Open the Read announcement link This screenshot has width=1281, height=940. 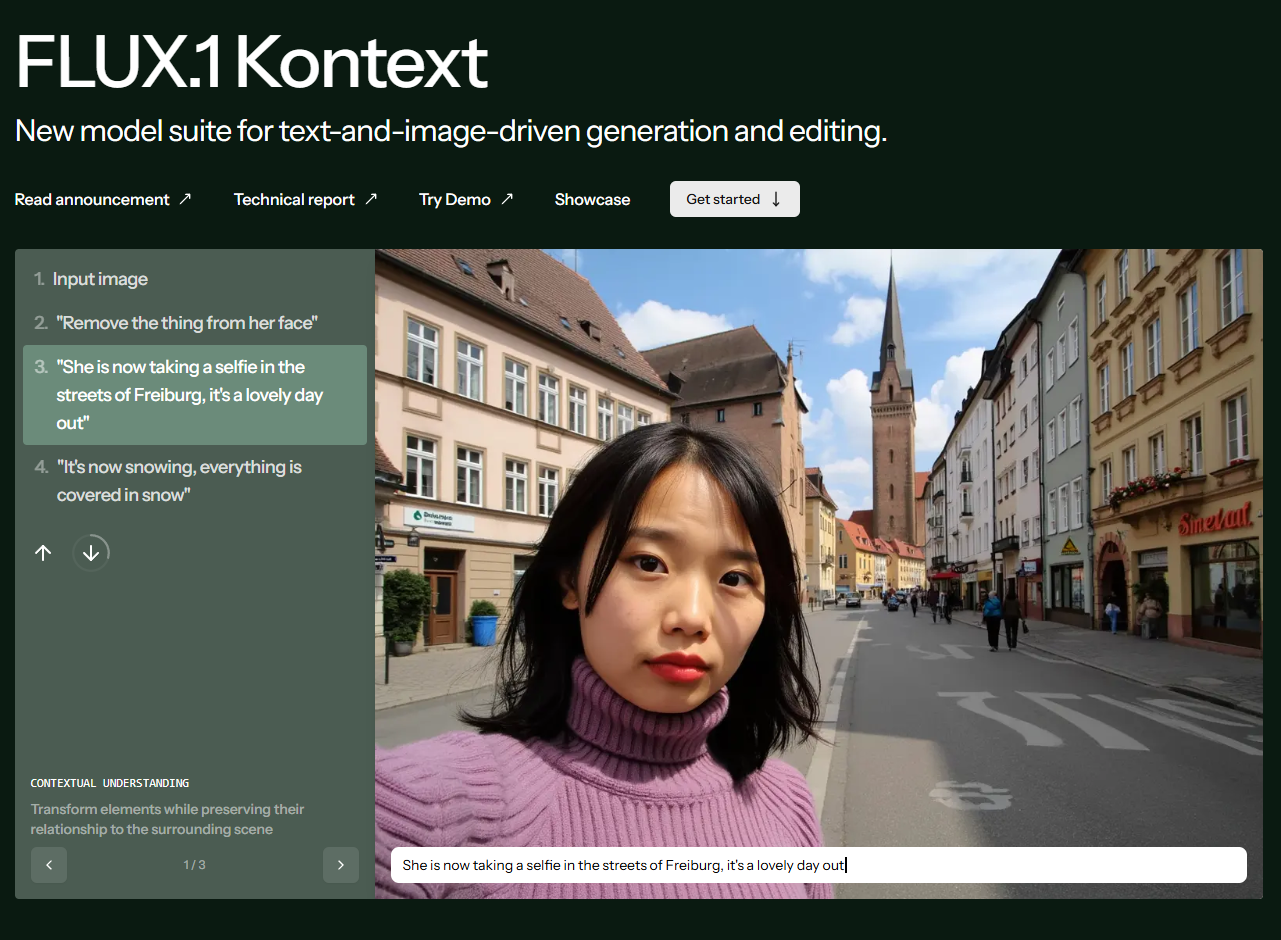[x=92, y=200]
